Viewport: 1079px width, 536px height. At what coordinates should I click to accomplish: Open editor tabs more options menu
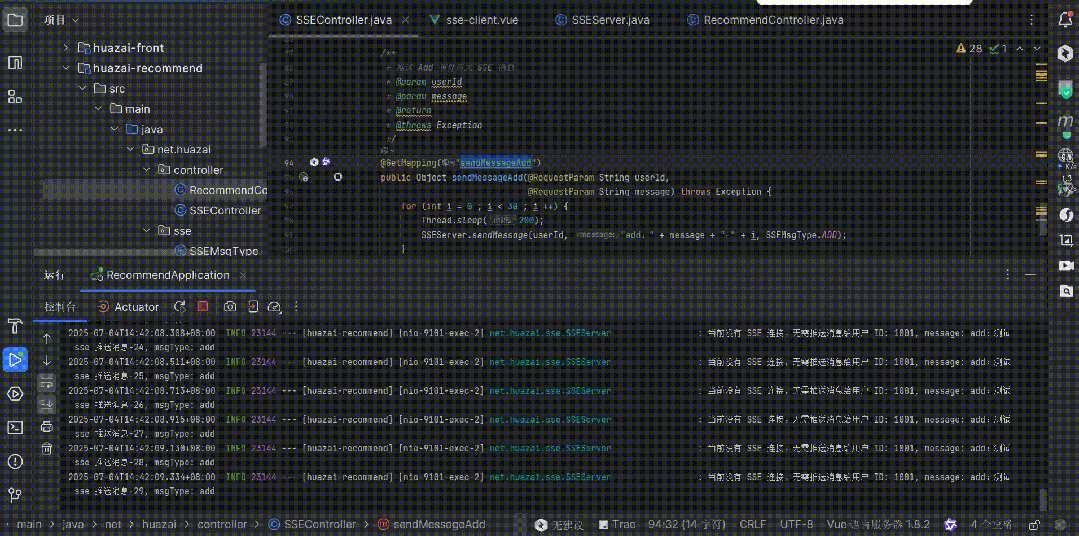coord(1031,20)
